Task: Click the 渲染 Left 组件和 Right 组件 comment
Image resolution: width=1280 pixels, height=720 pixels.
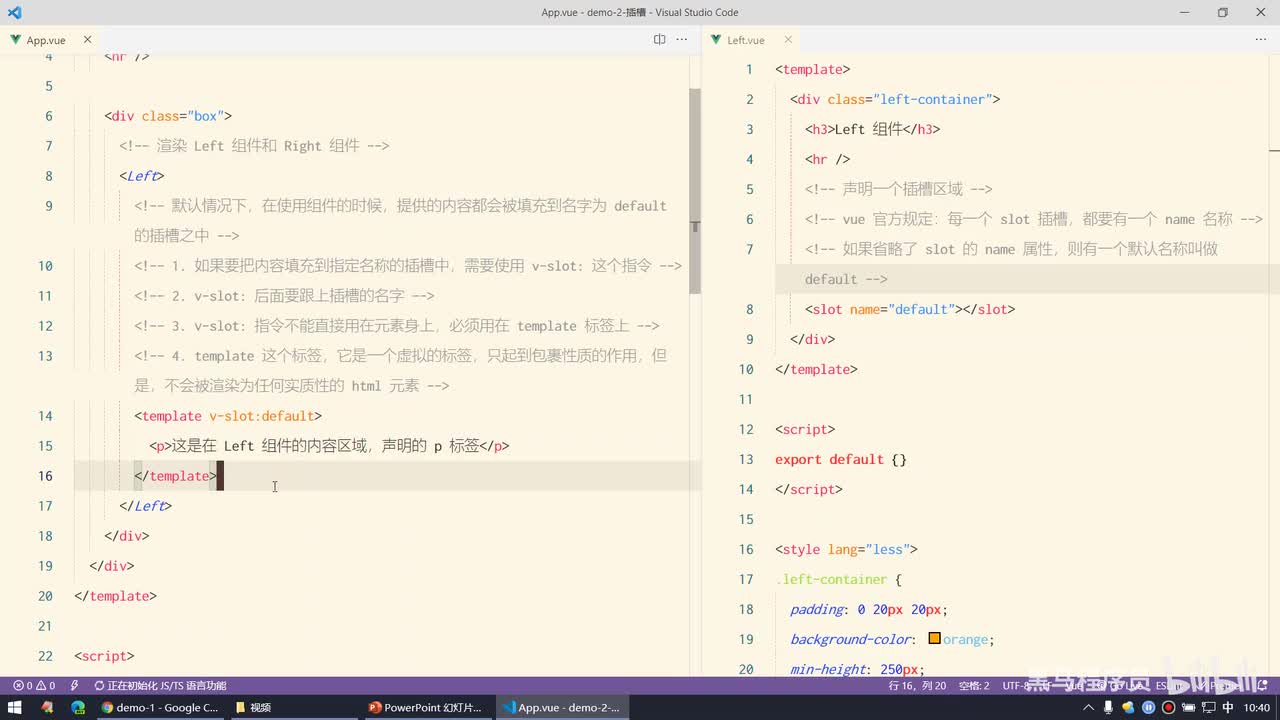Action: [x=254, y=146]
